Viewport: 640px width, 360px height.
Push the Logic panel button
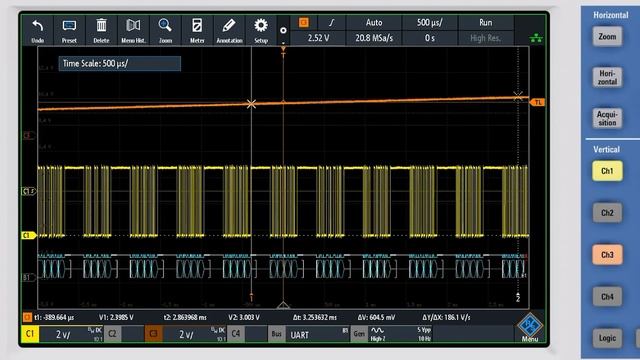click(607, 338)
